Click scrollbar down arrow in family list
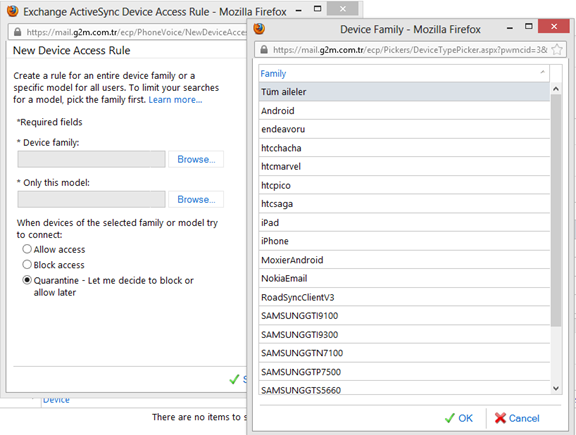576x435 pixels. coord(556,388)
